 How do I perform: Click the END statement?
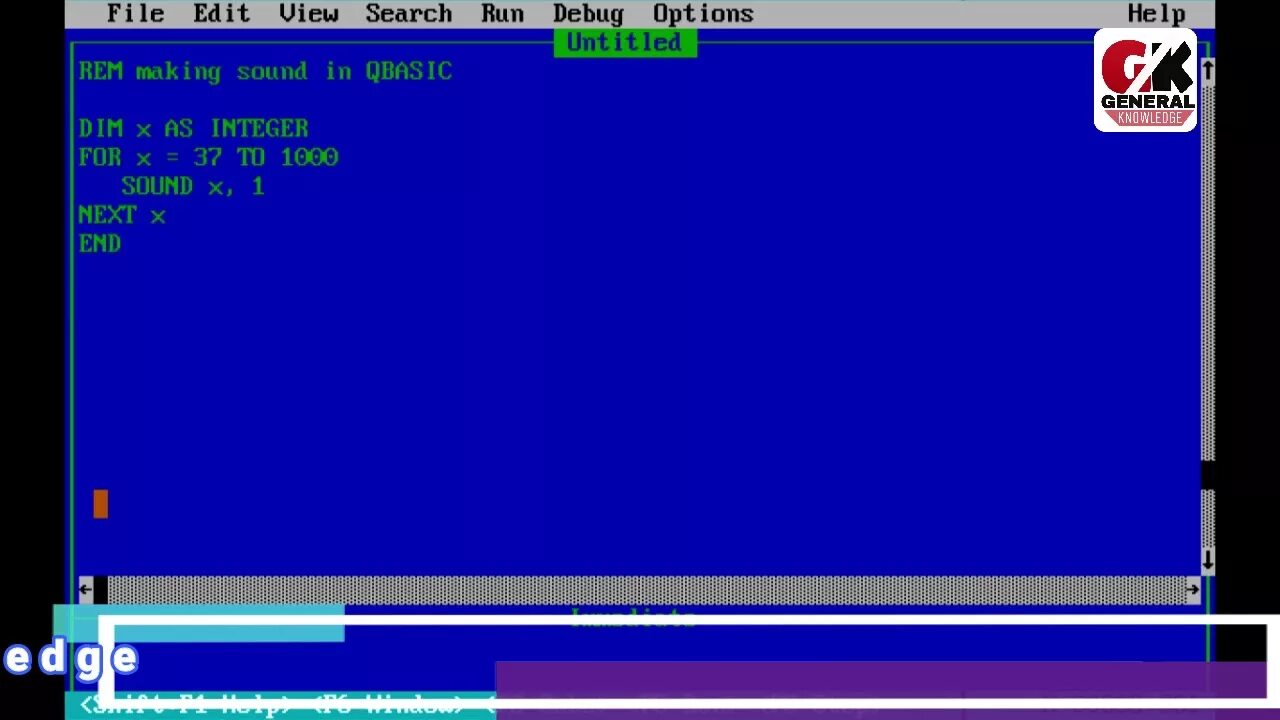[100, 244]
